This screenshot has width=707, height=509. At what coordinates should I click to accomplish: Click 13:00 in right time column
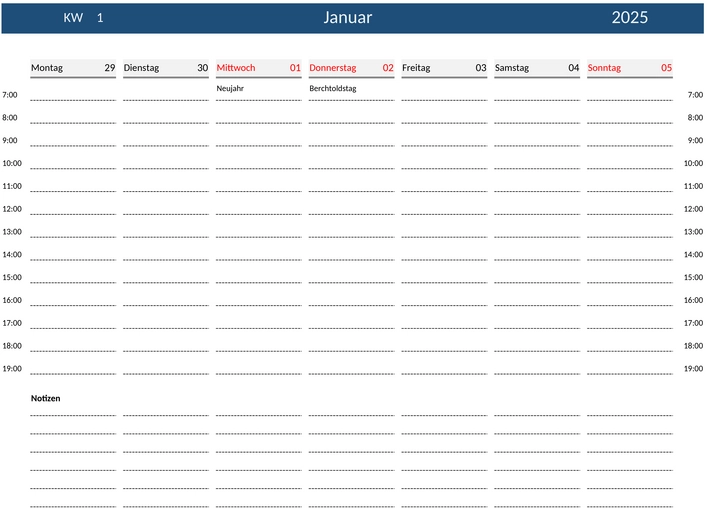pyautogui.click(x=693, y=232)
